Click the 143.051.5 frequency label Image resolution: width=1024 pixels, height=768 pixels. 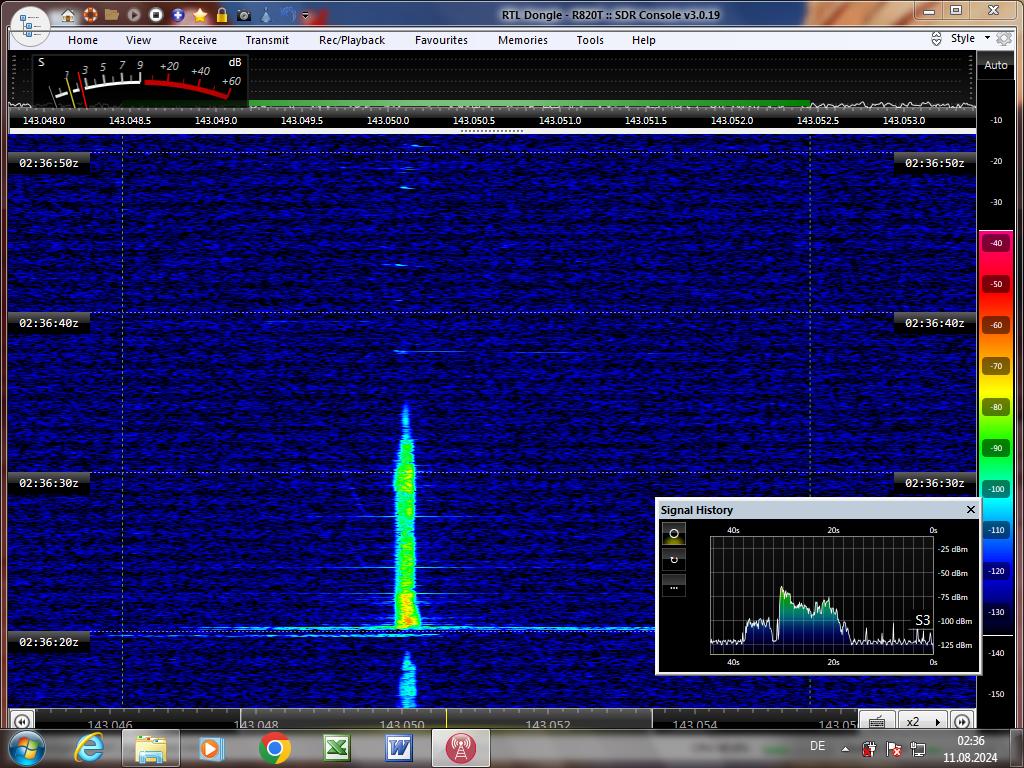(x=646, y=121)
